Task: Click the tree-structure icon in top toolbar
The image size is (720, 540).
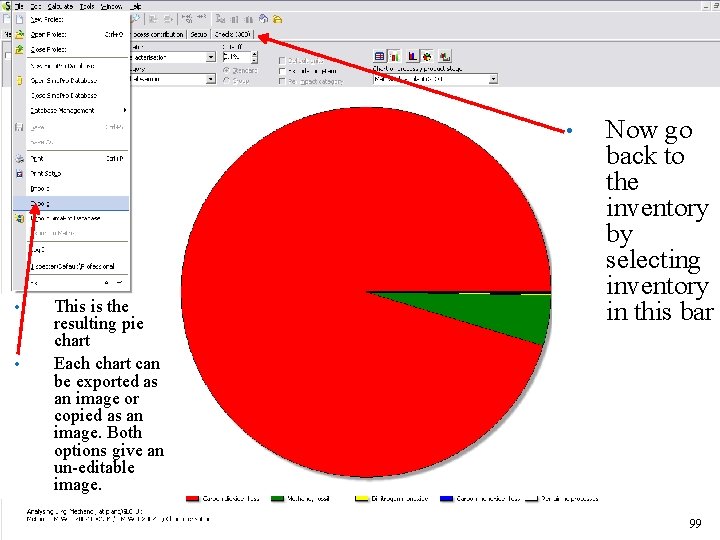Action: click(220, 19)
